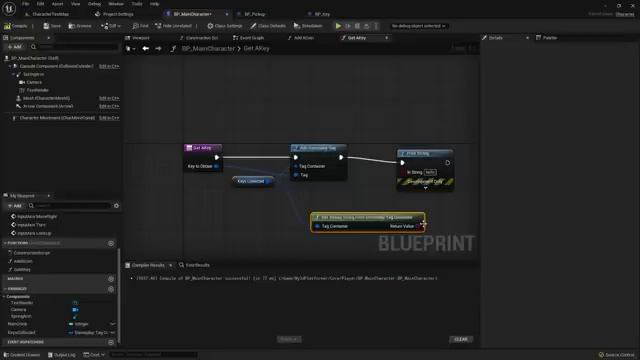Open the debug object selection dropdown
The height and width of the screenshot is (360, 640).
click(x=418, y=26)
